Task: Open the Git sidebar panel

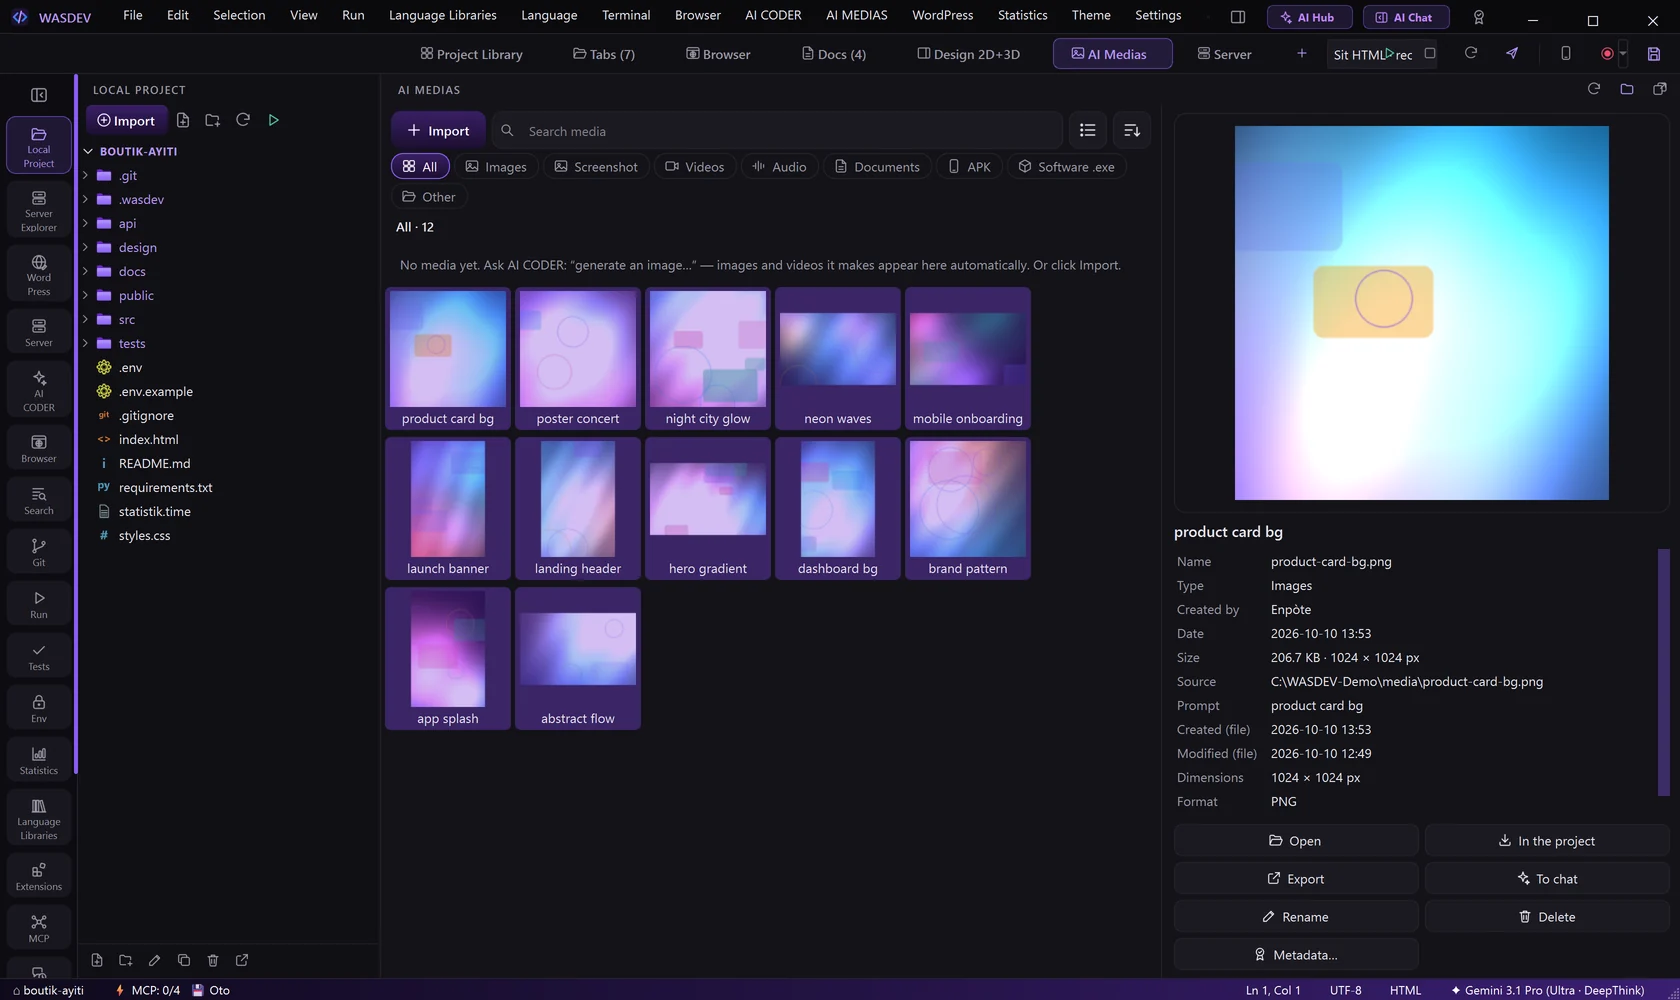Action: click(x=39, y=552)
